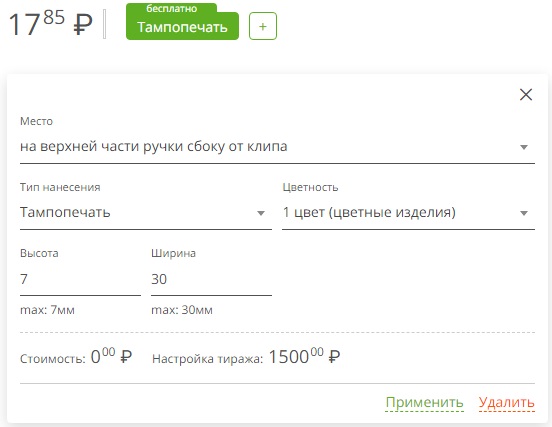Viewport: 552px width, 427px height.
Task: Click the 17.85 ₽ price at top
Action: [50, 23]
